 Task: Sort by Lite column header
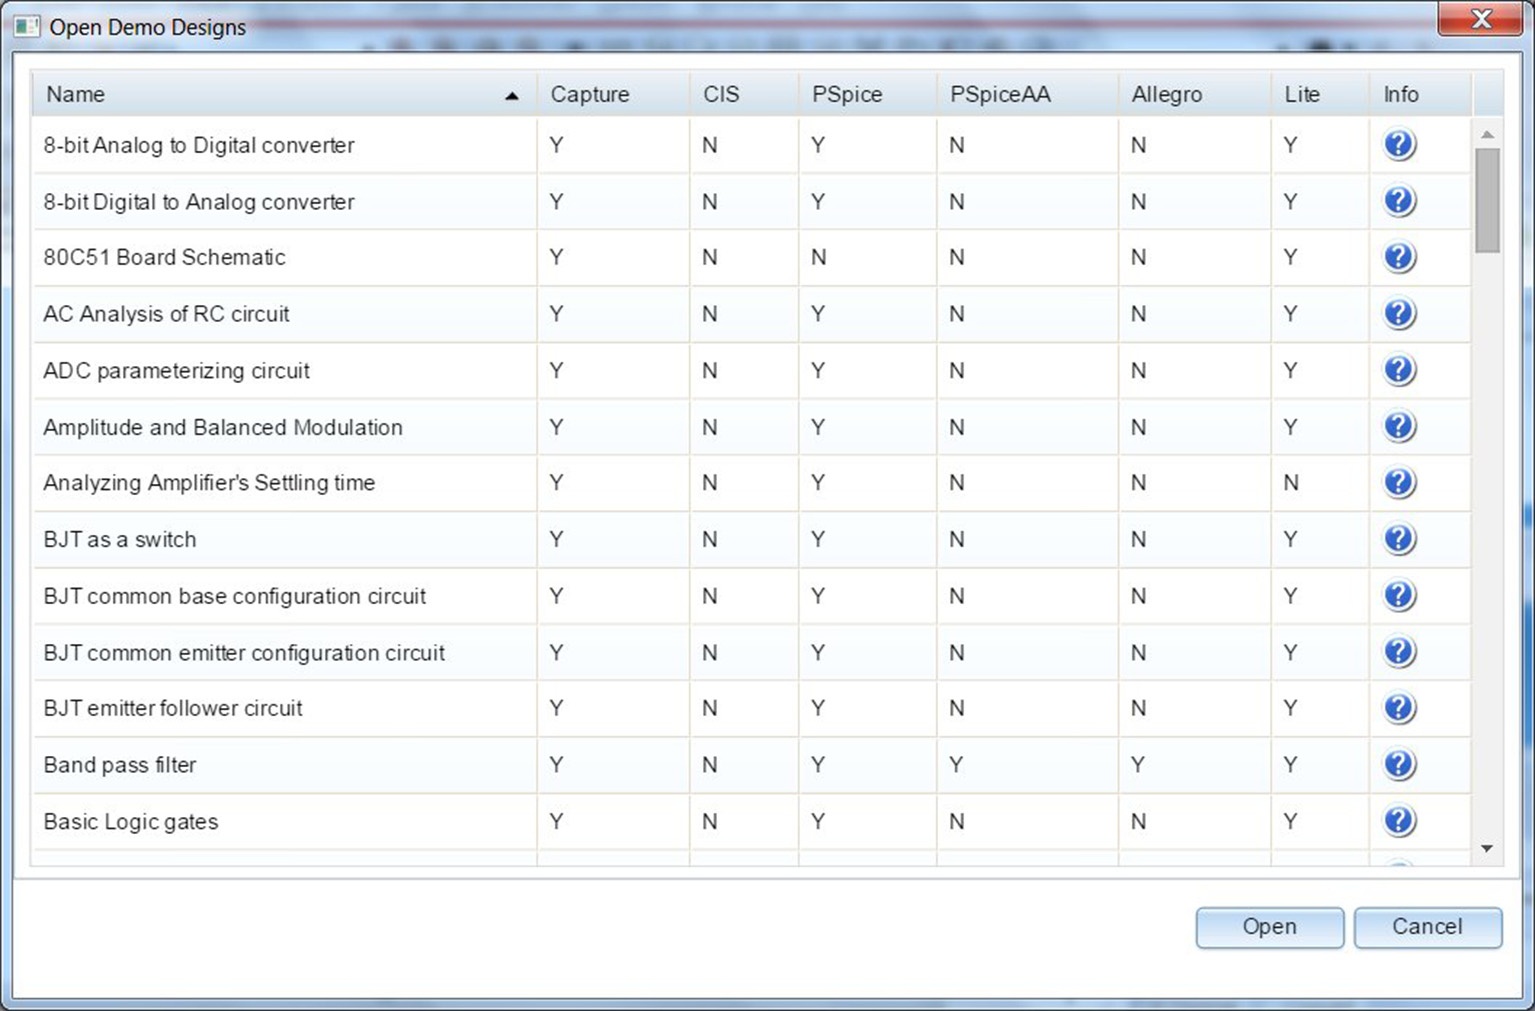[x=1320, y=94]
